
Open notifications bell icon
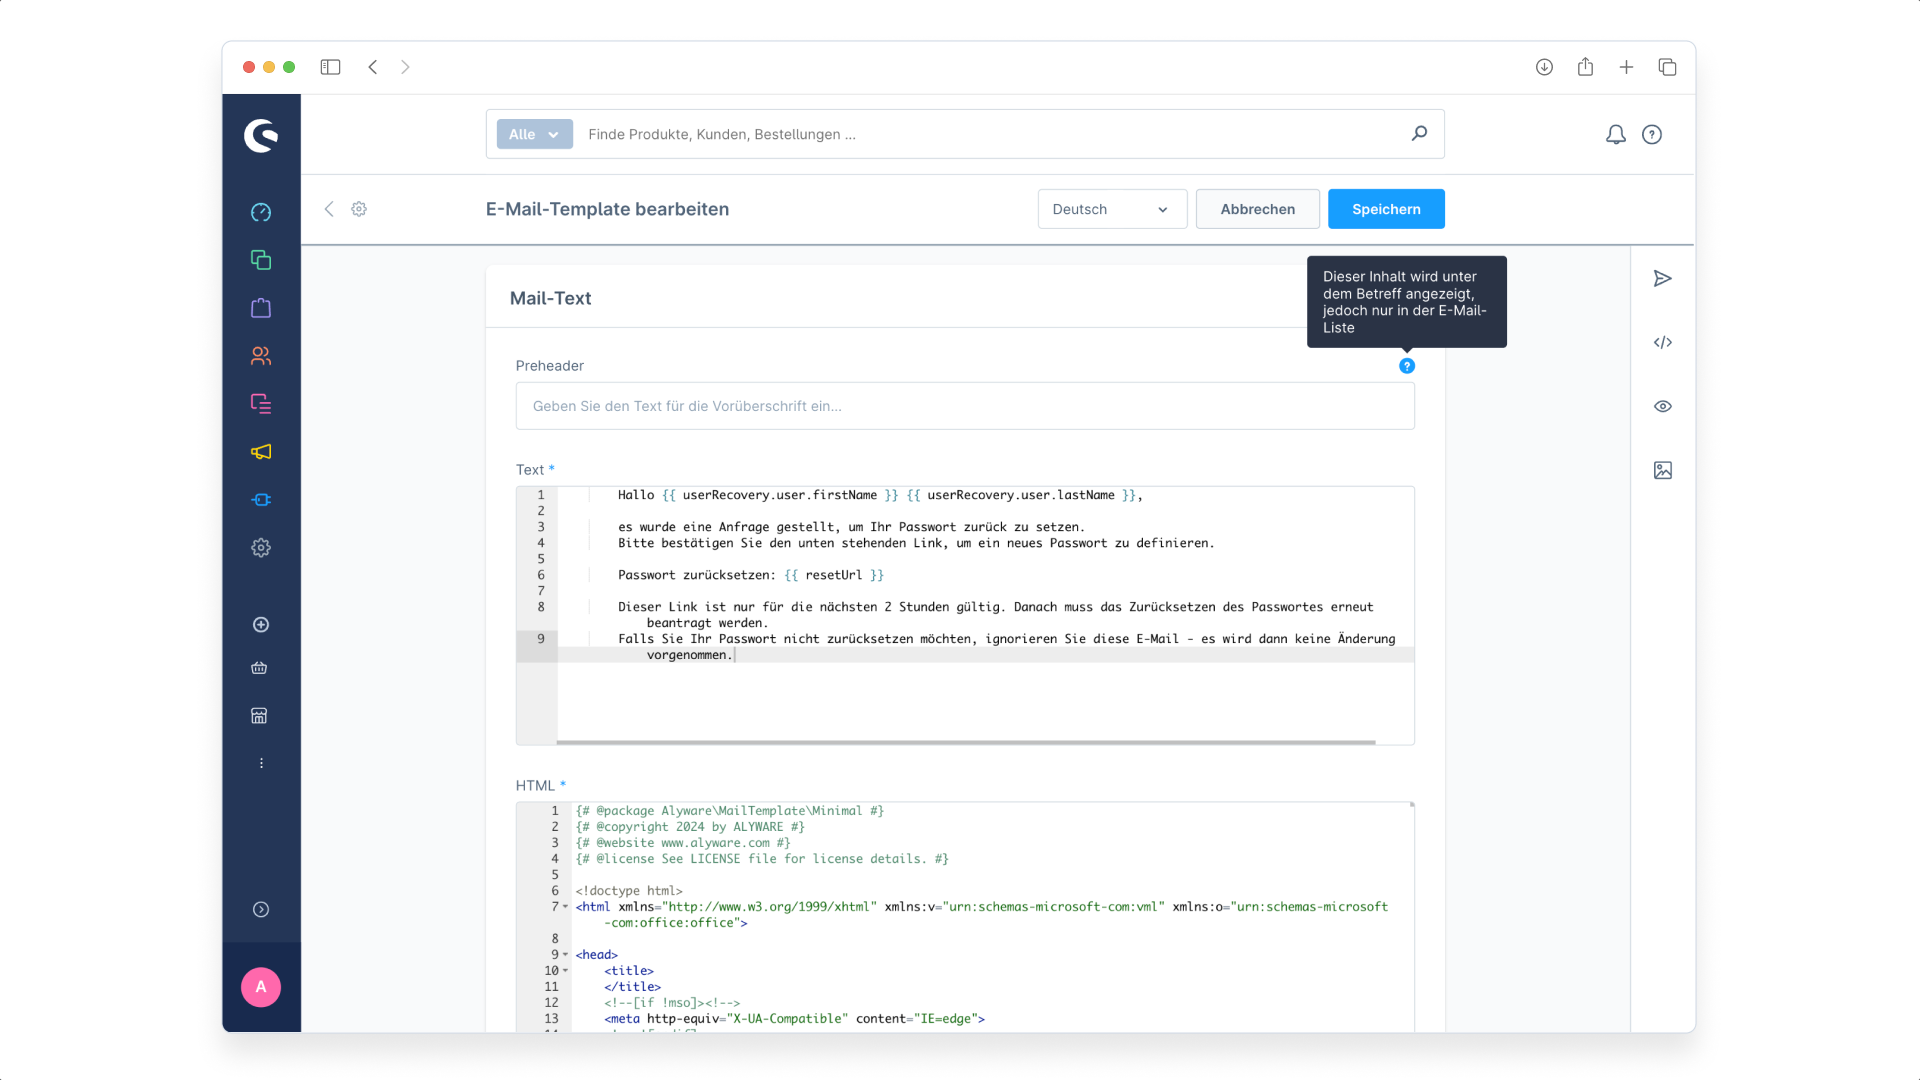coord(1616,134)
